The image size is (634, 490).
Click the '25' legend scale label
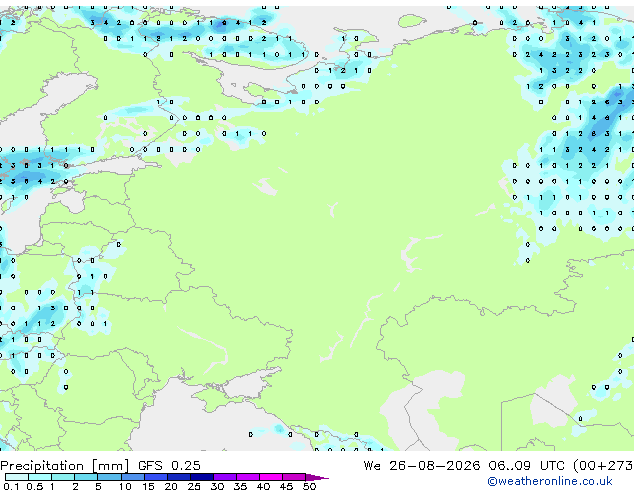pyautogui.click(x=194, y=486)
